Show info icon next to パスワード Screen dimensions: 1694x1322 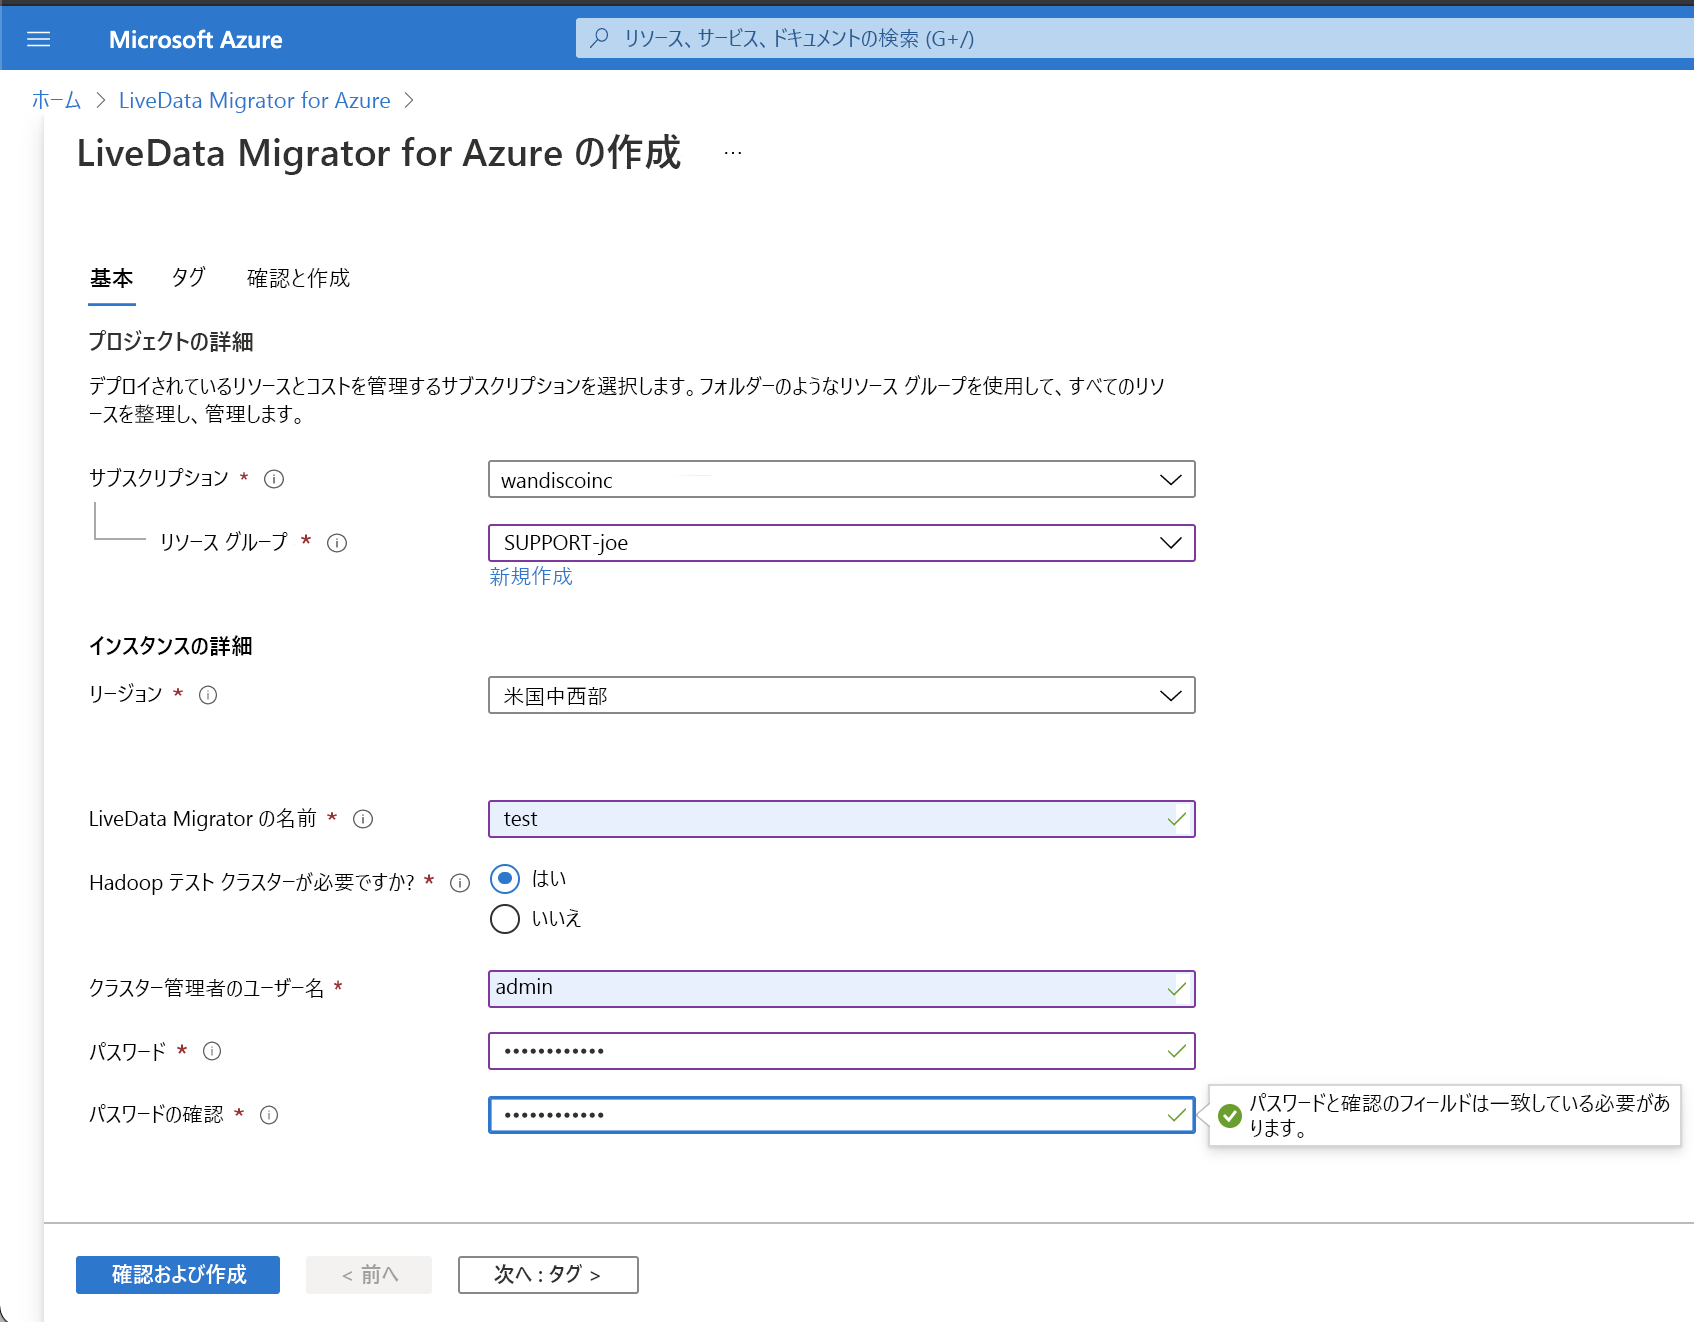tap(212, 1051)
